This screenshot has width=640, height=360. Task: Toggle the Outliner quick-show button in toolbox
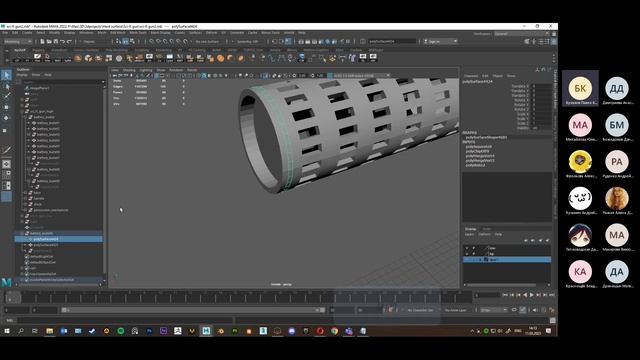click(x=6, y=197)
